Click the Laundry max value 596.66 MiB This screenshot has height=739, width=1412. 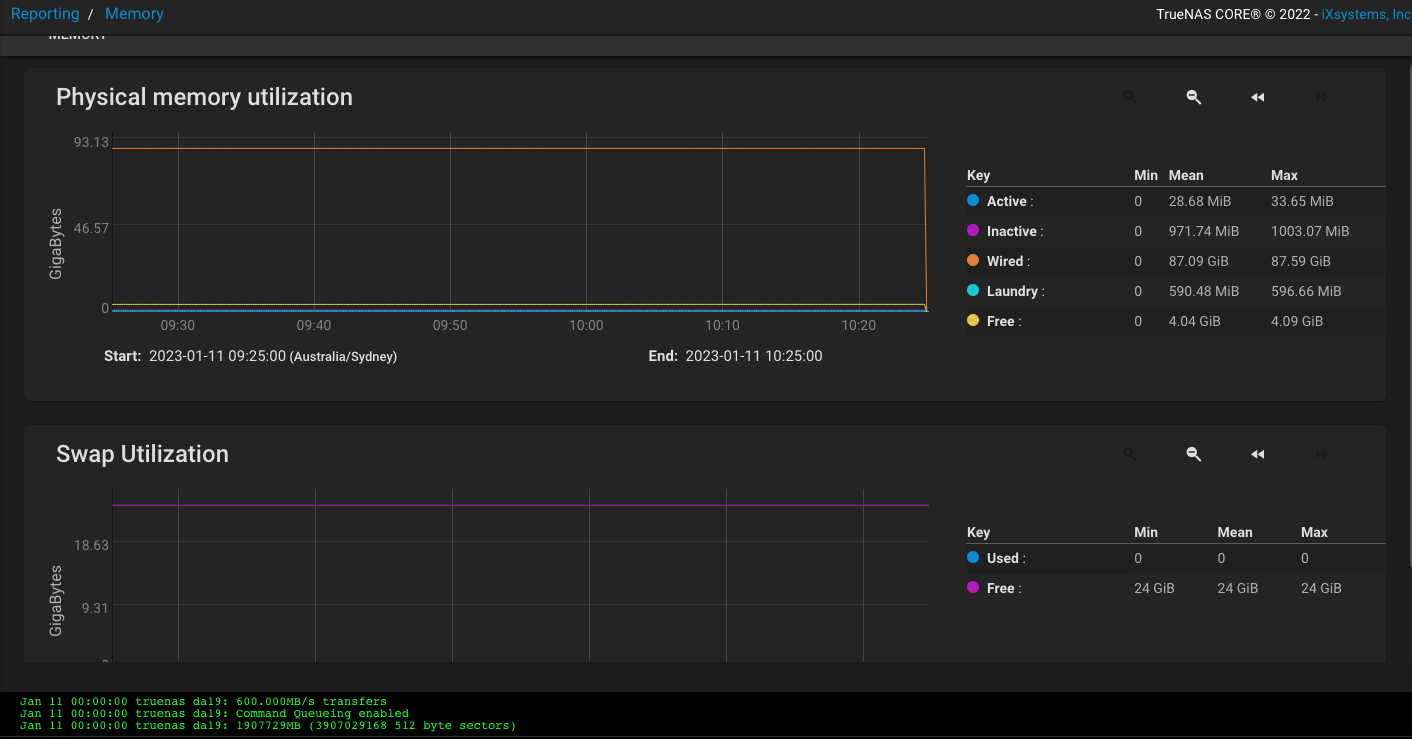(x=1306, y=291)
